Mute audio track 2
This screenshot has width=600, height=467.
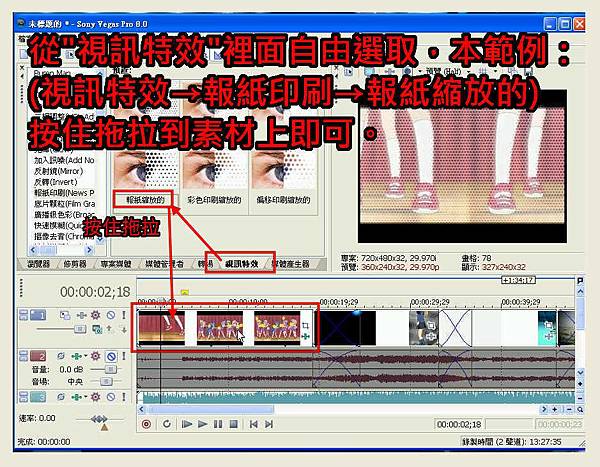click(x=111, y=356)
